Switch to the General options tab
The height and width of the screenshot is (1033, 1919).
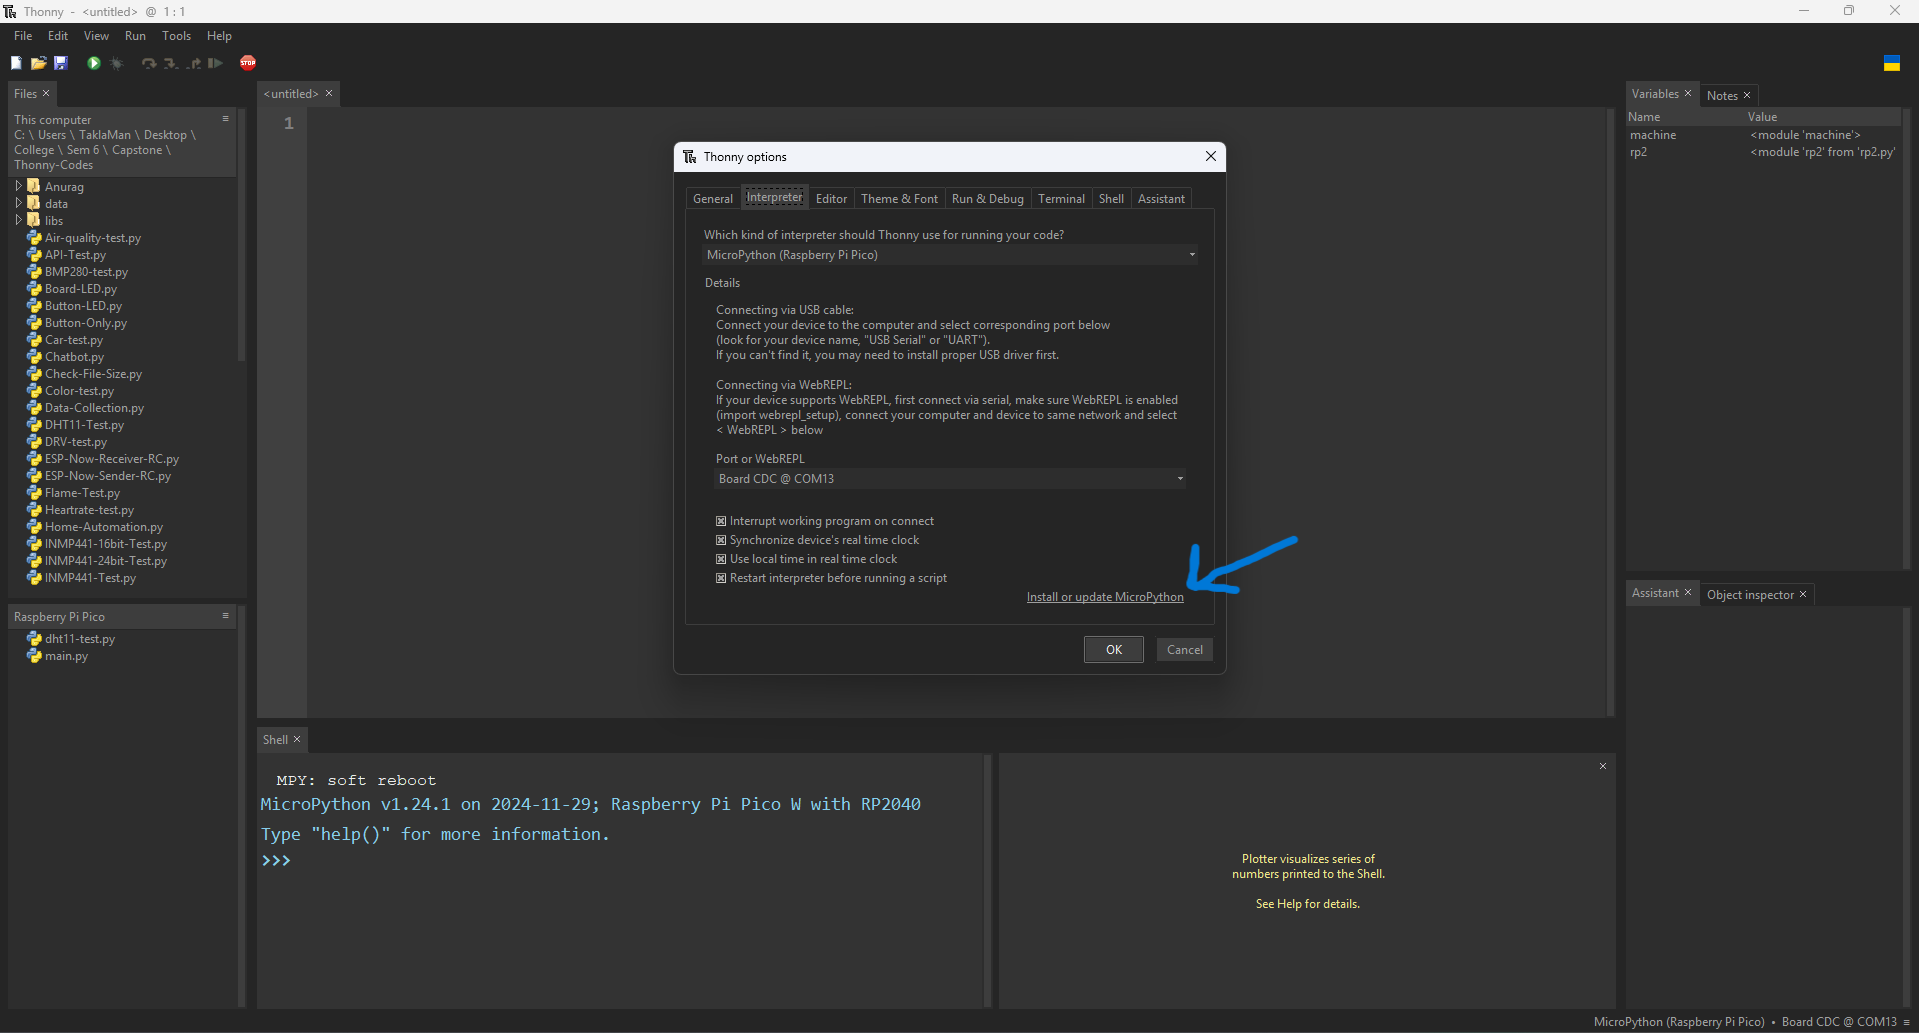pyautogui.click(x=713, y=199)
